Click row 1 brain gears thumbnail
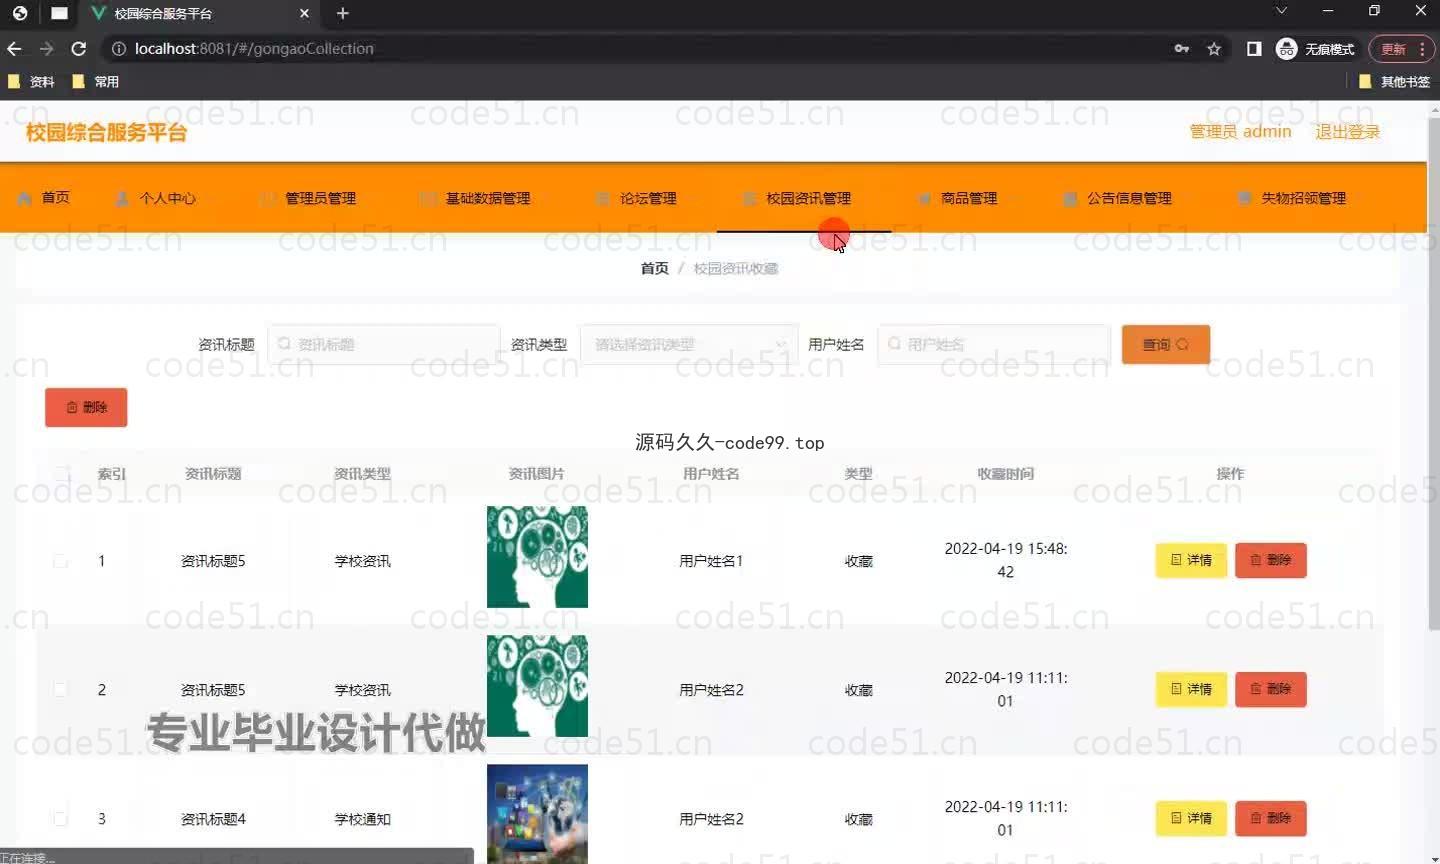 [x=537, y=557]
